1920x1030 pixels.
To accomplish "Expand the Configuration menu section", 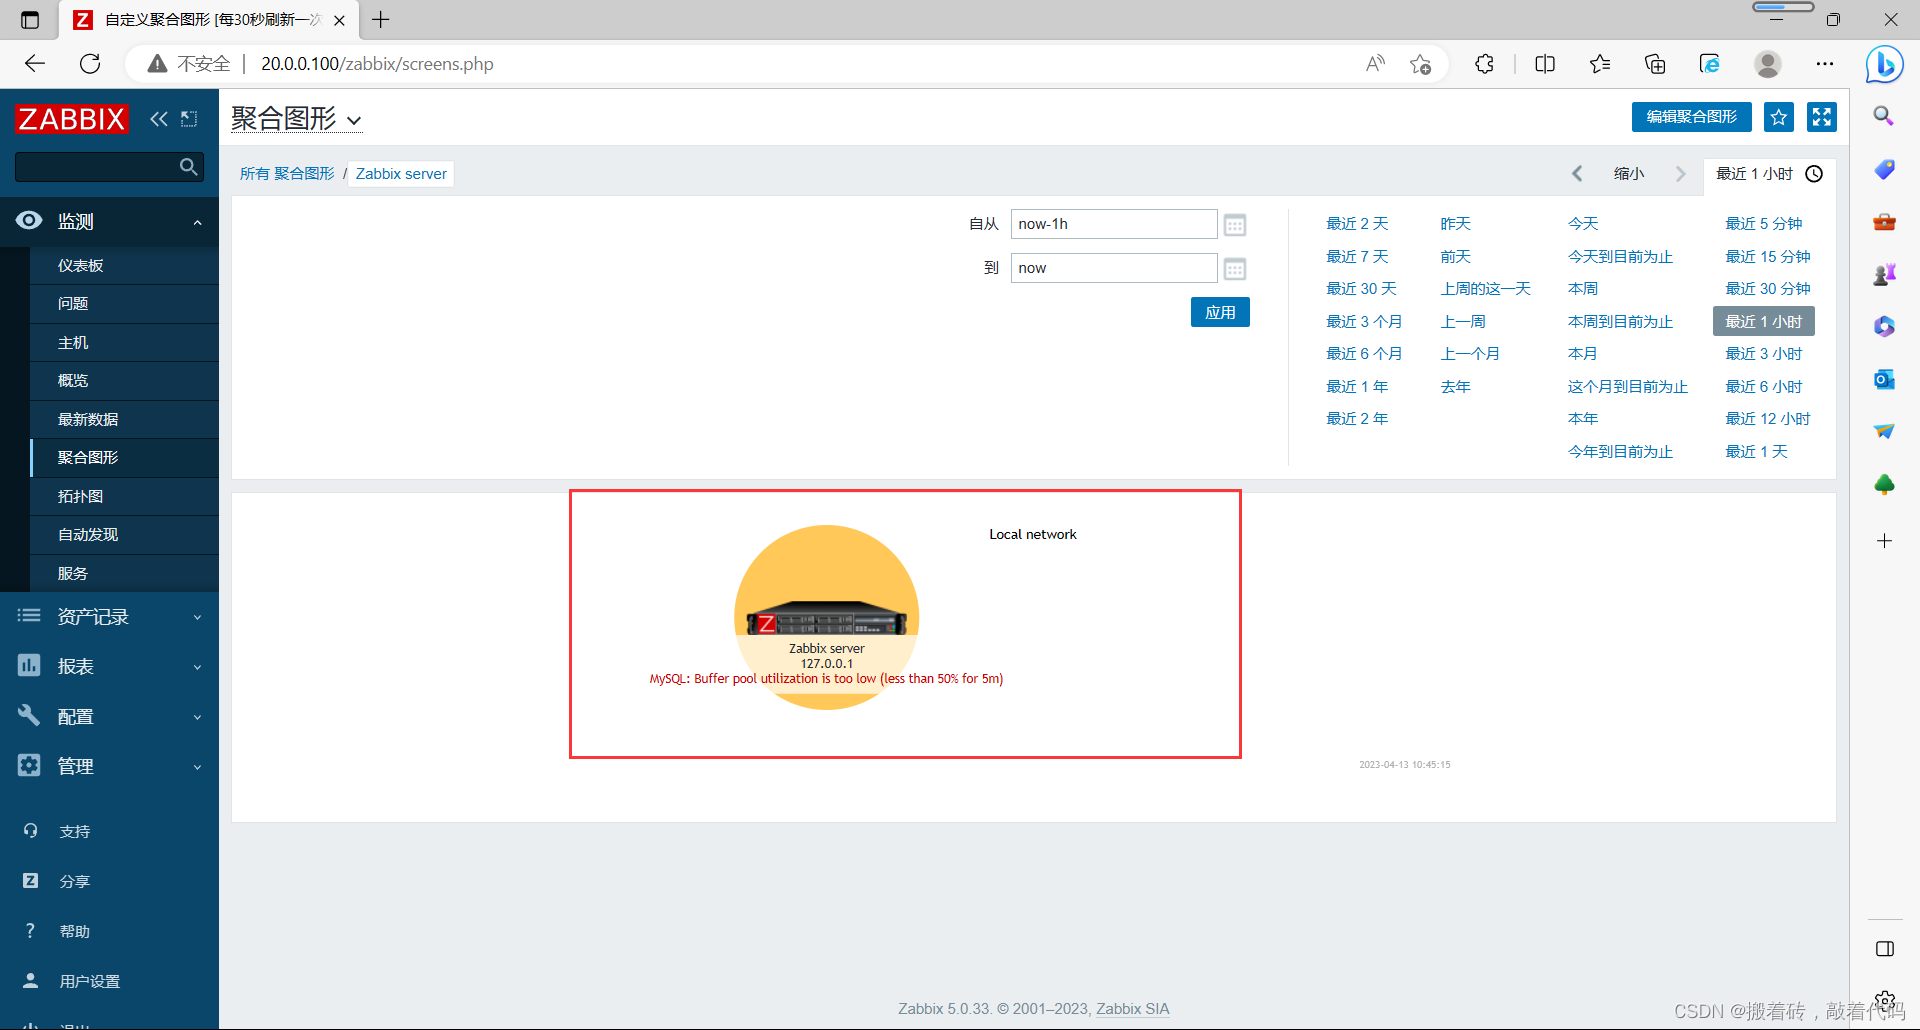I will (109, 716).
